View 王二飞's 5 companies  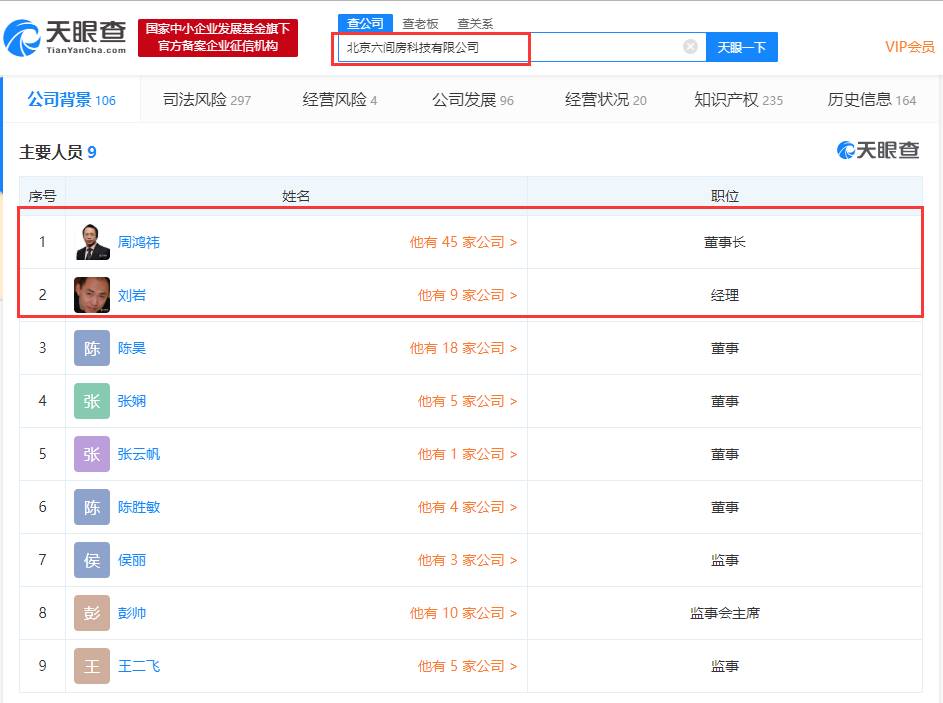(x=467, y=666)
